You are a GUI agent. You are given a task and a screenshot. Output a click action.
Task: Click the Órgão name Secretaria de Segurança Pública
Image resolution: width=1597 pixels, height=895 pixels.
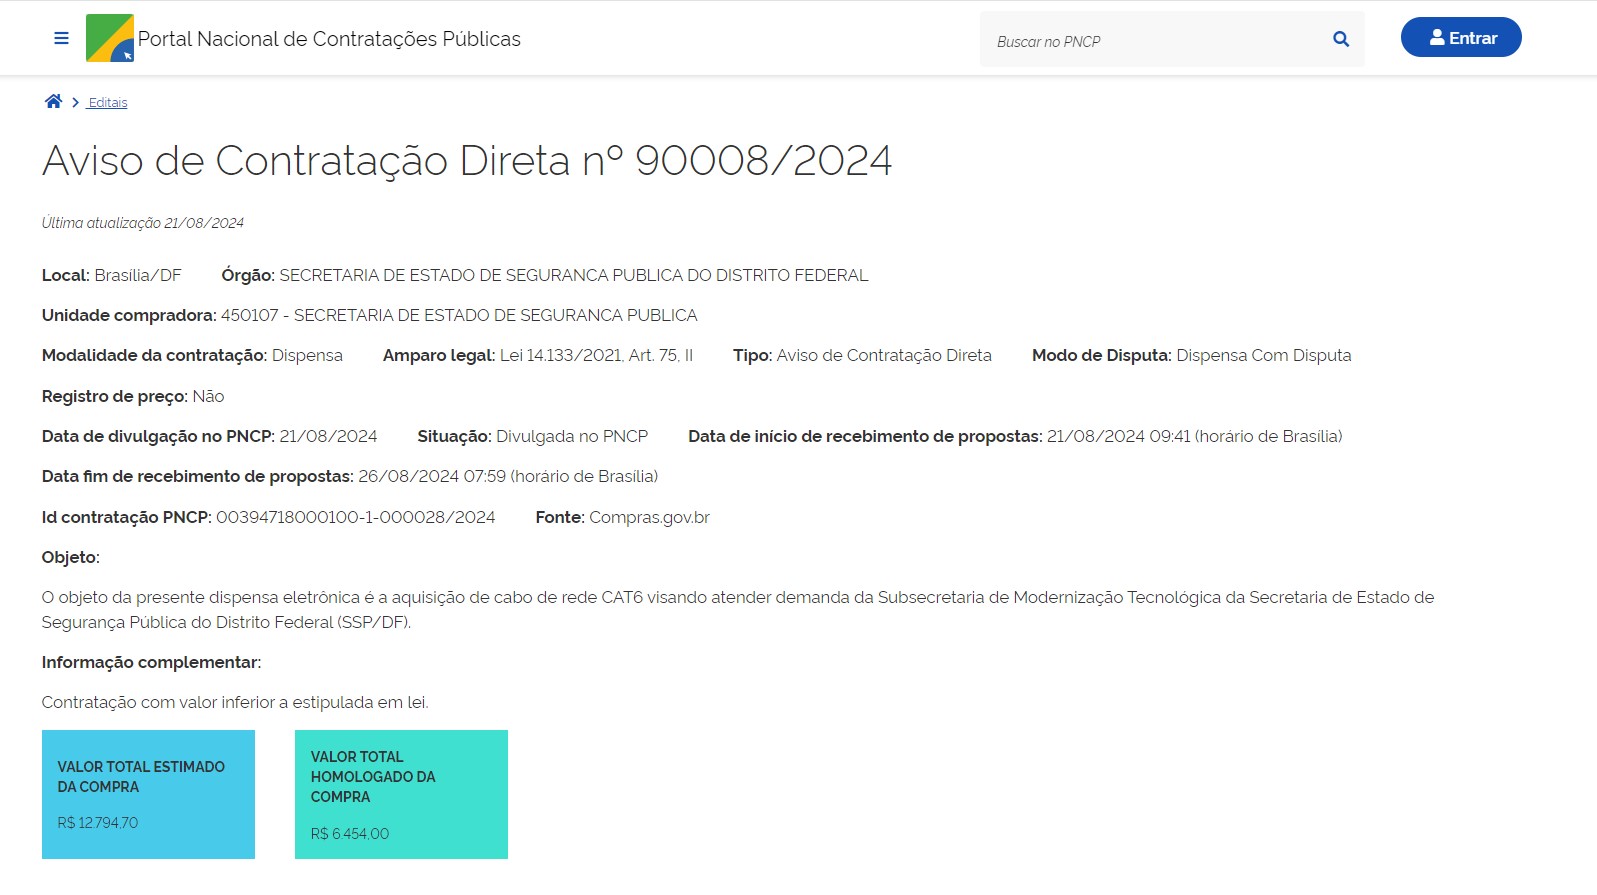point(573,275)
